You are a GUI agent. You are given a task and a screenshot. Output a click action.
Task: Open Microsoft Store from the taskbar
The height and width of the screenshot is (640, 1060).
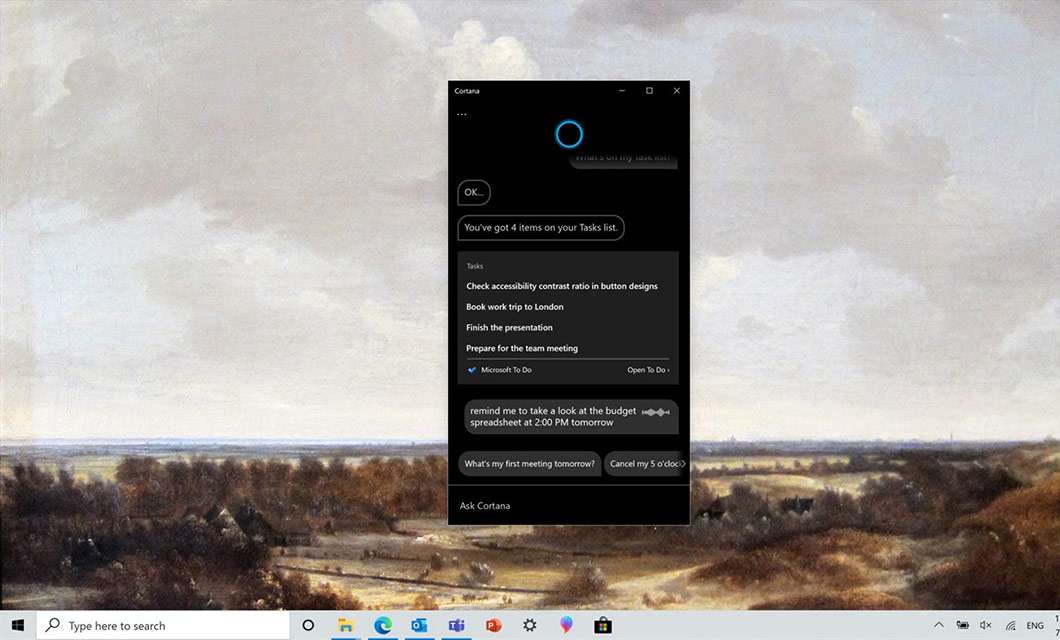point(602,625)
